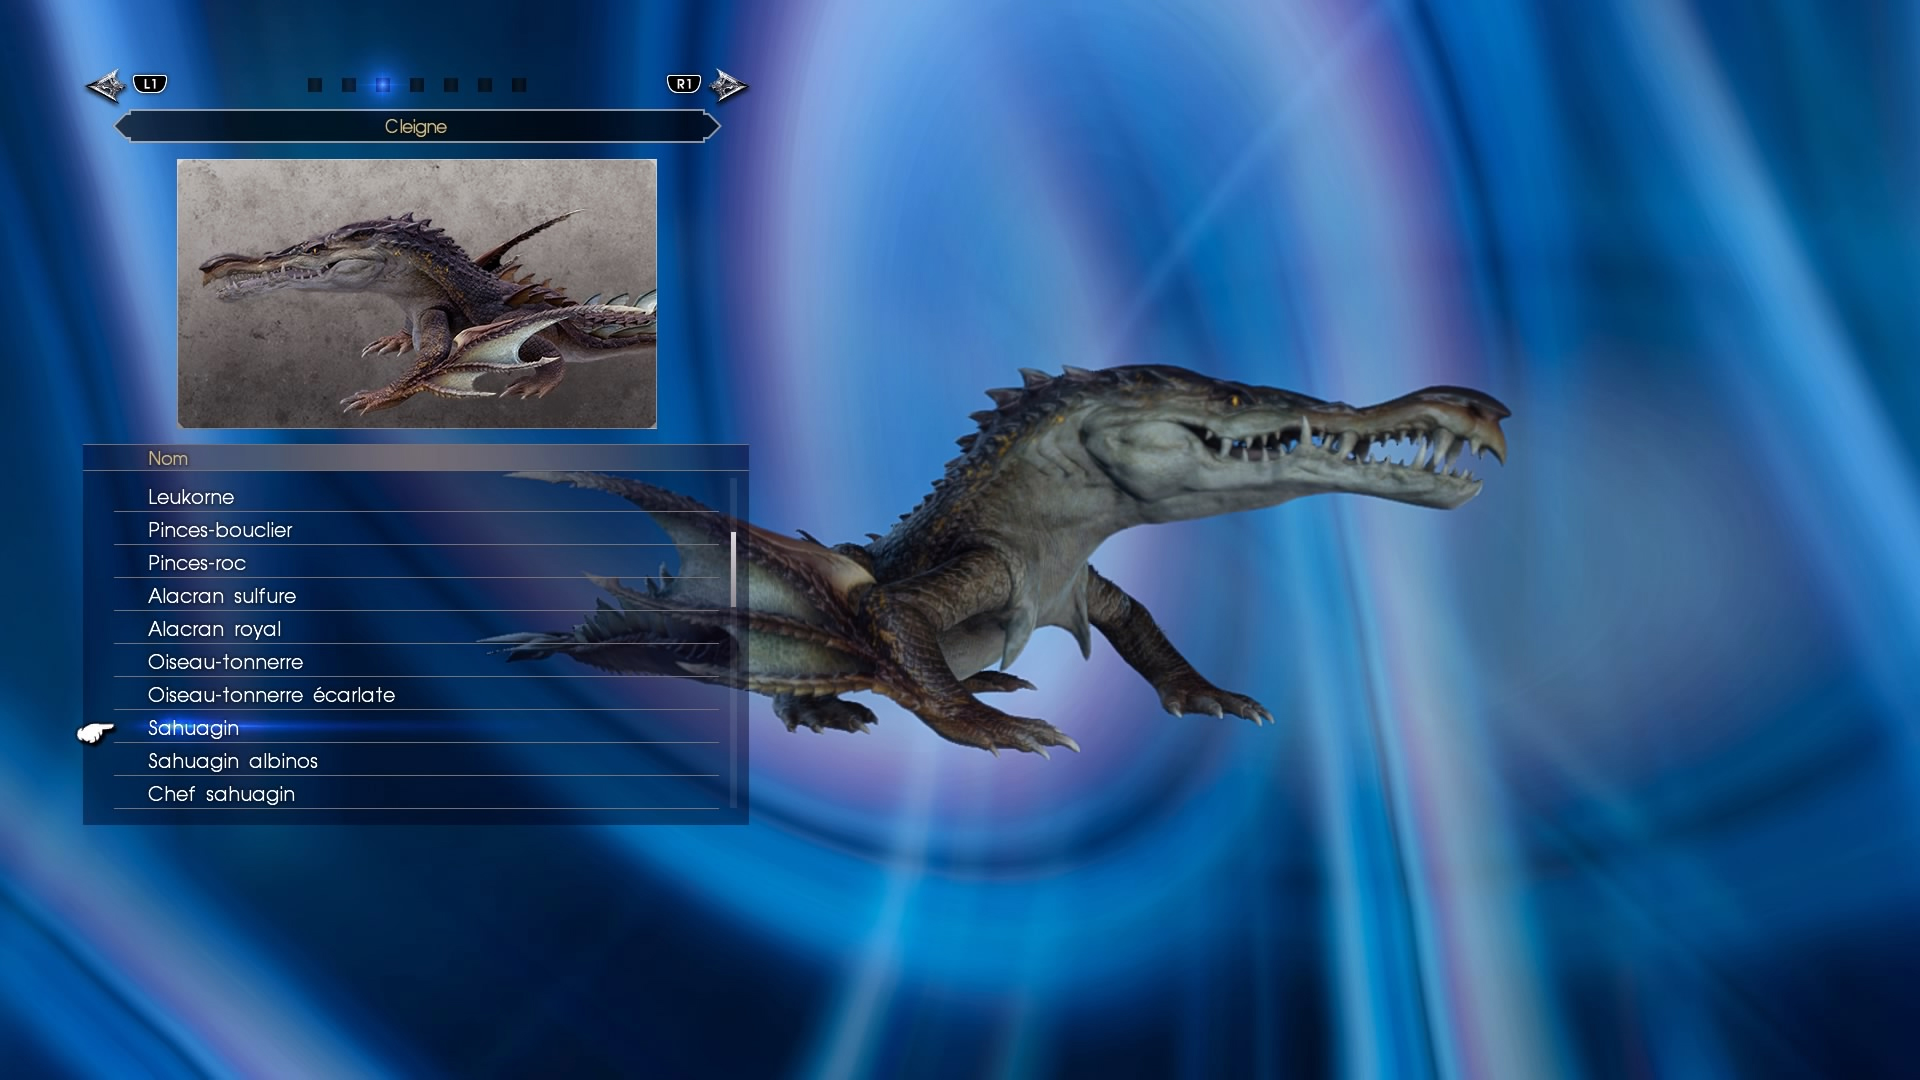Select Sahuagin albinos entry
The image size is (1920, 1080).
[x=416, y=761]
